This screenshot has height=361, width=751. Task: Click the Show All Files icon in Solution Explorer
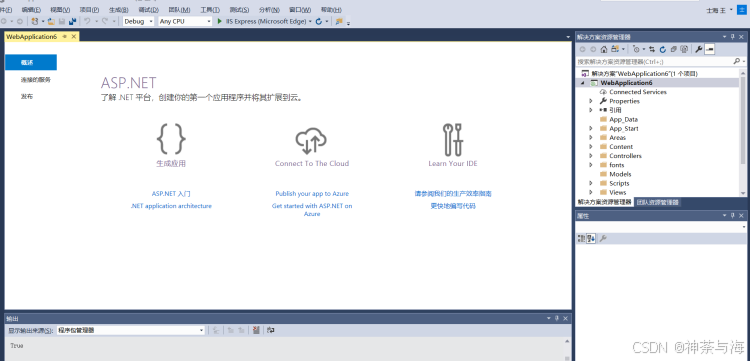[x=684, y=49]
